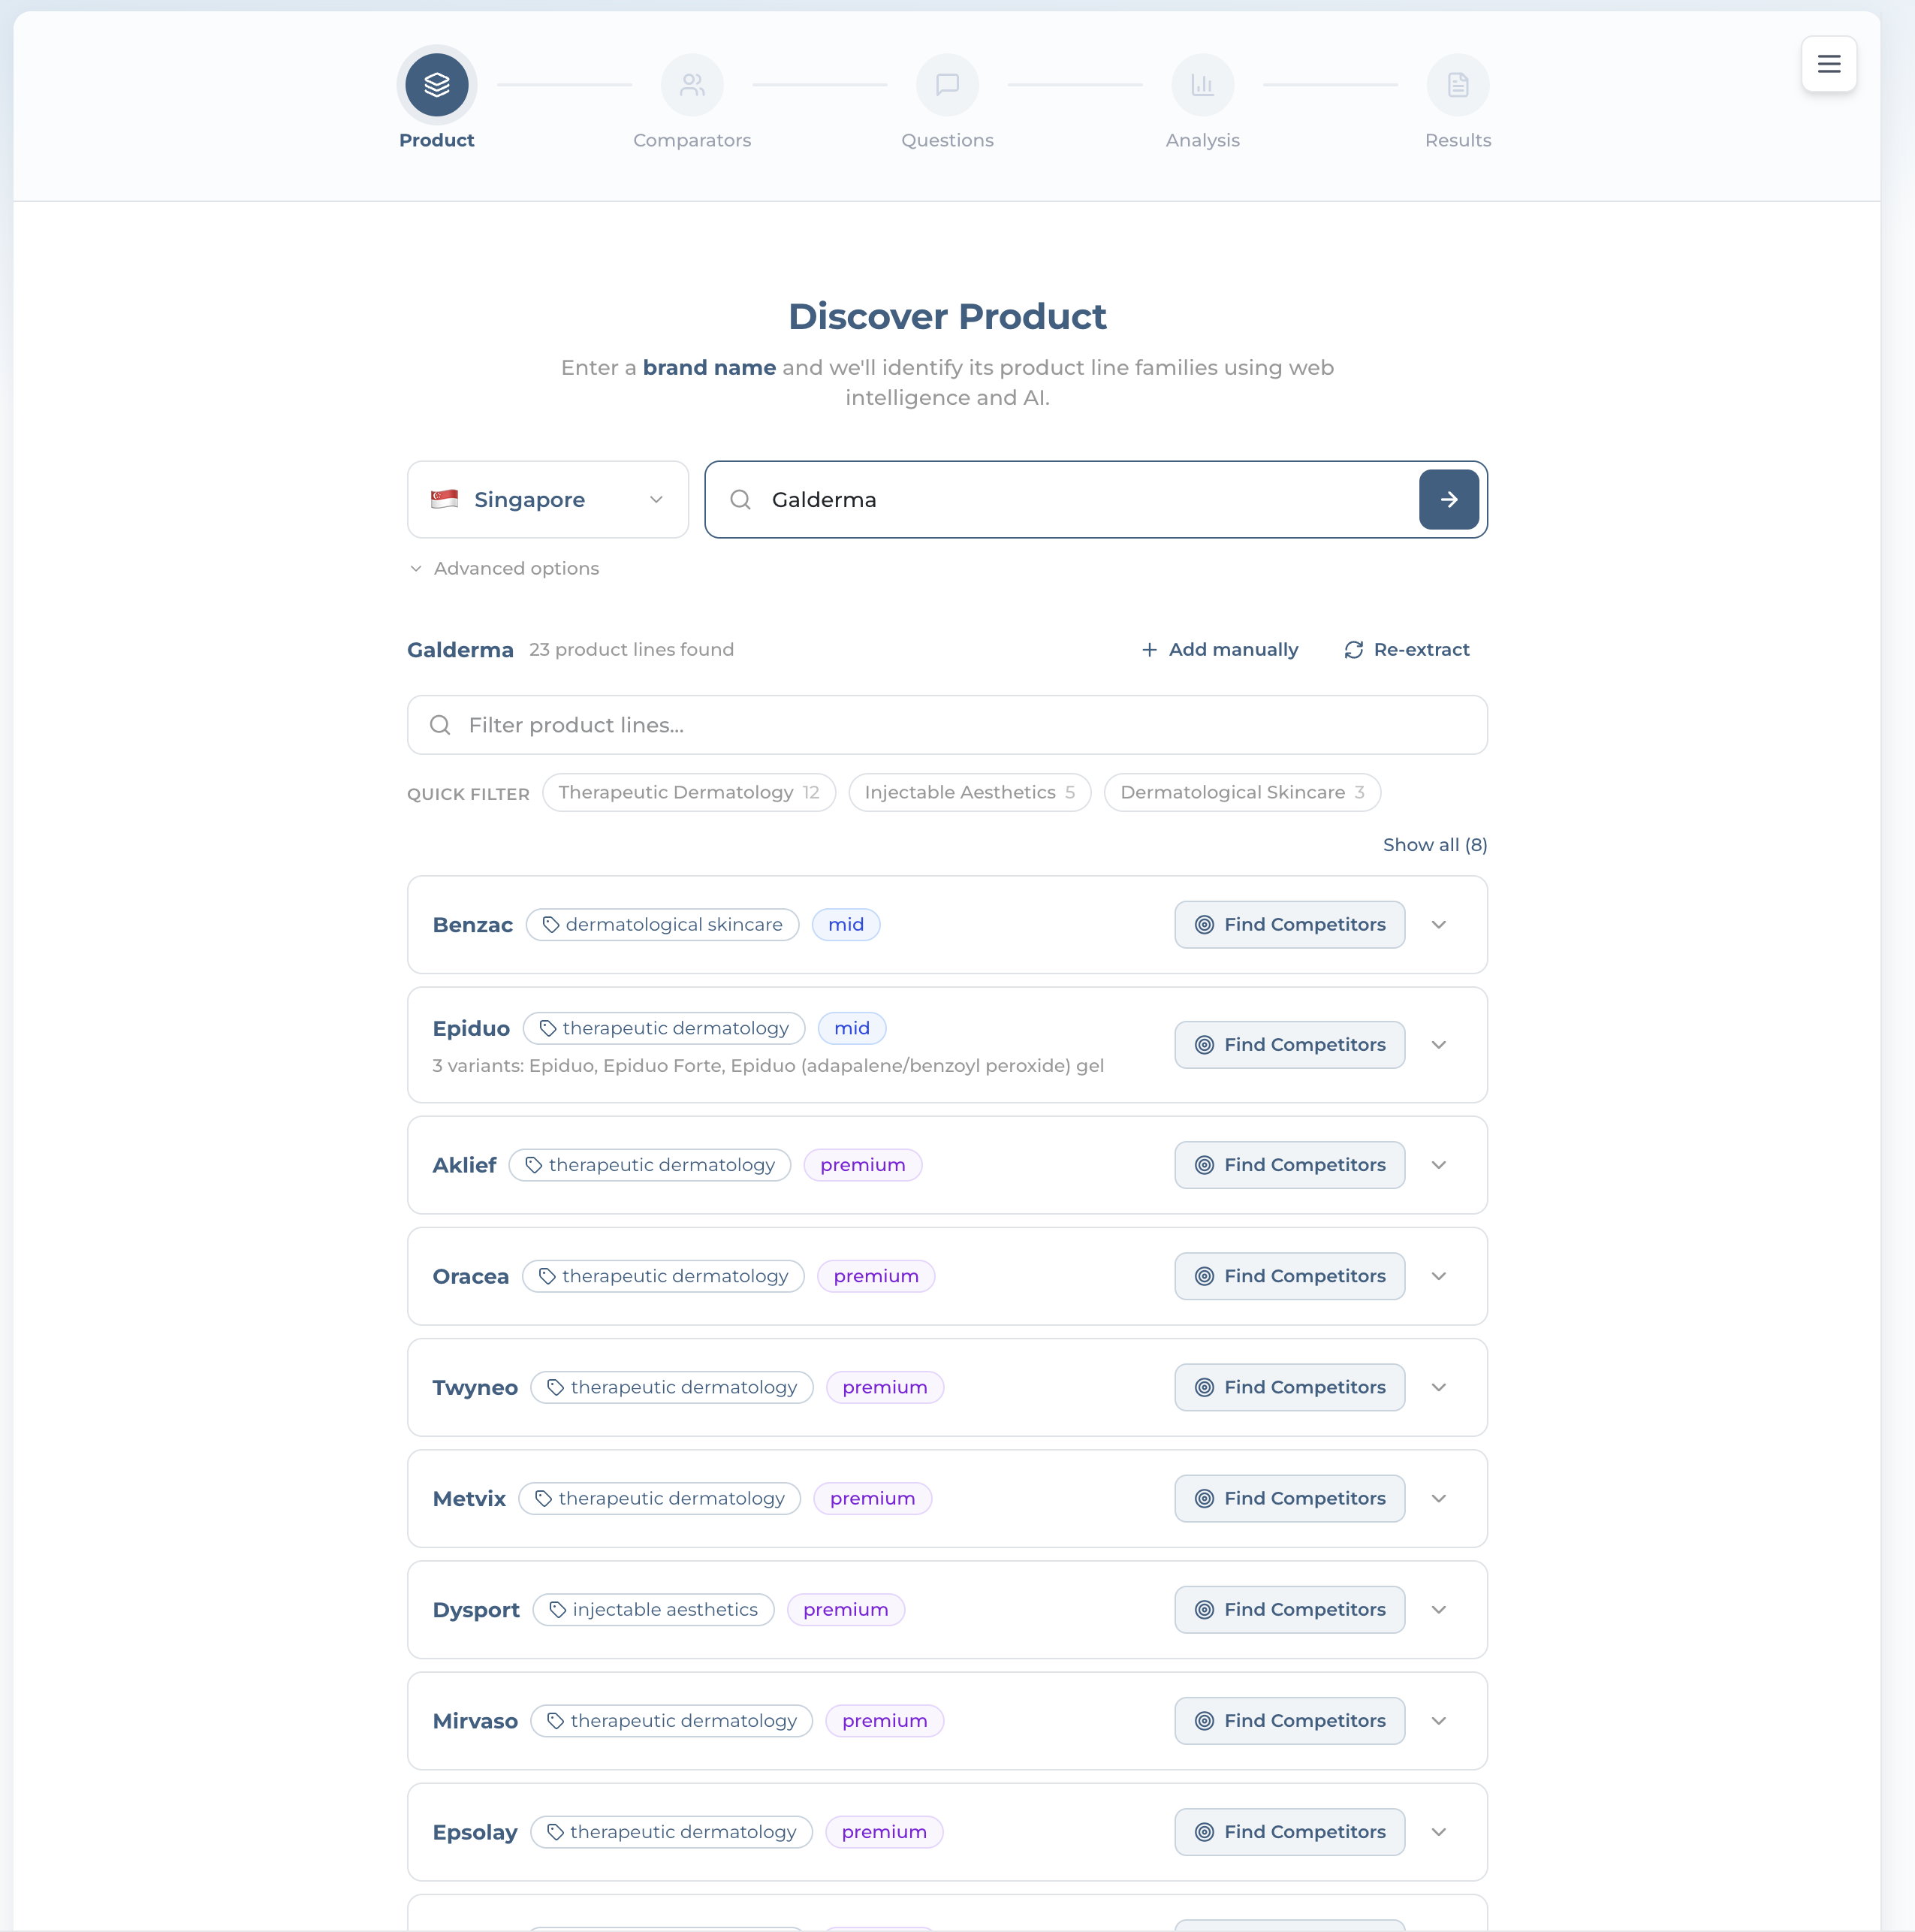
Task: Click the Comparators step people icon
Action: click(x=692, y=85)
